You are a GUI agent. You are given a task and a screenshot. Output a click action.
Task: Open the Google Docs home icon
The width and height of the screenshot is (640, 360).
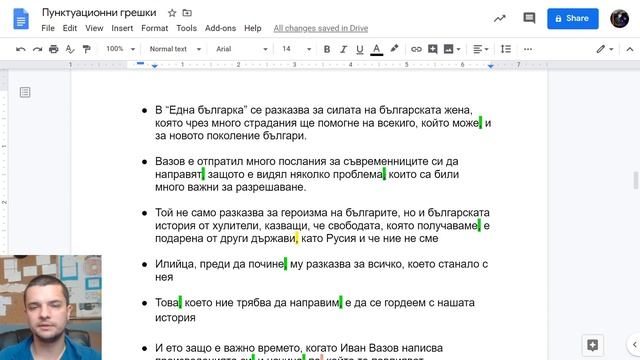click(21, 19)
